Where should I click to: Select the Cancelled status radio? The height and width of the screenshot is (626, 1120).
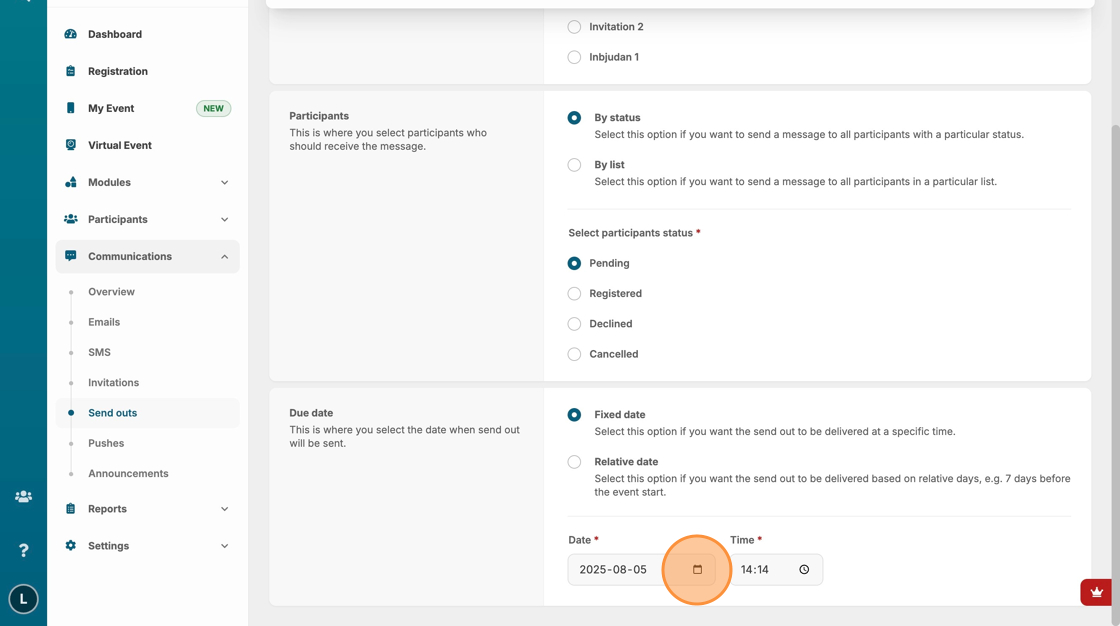tap(574, 354)
